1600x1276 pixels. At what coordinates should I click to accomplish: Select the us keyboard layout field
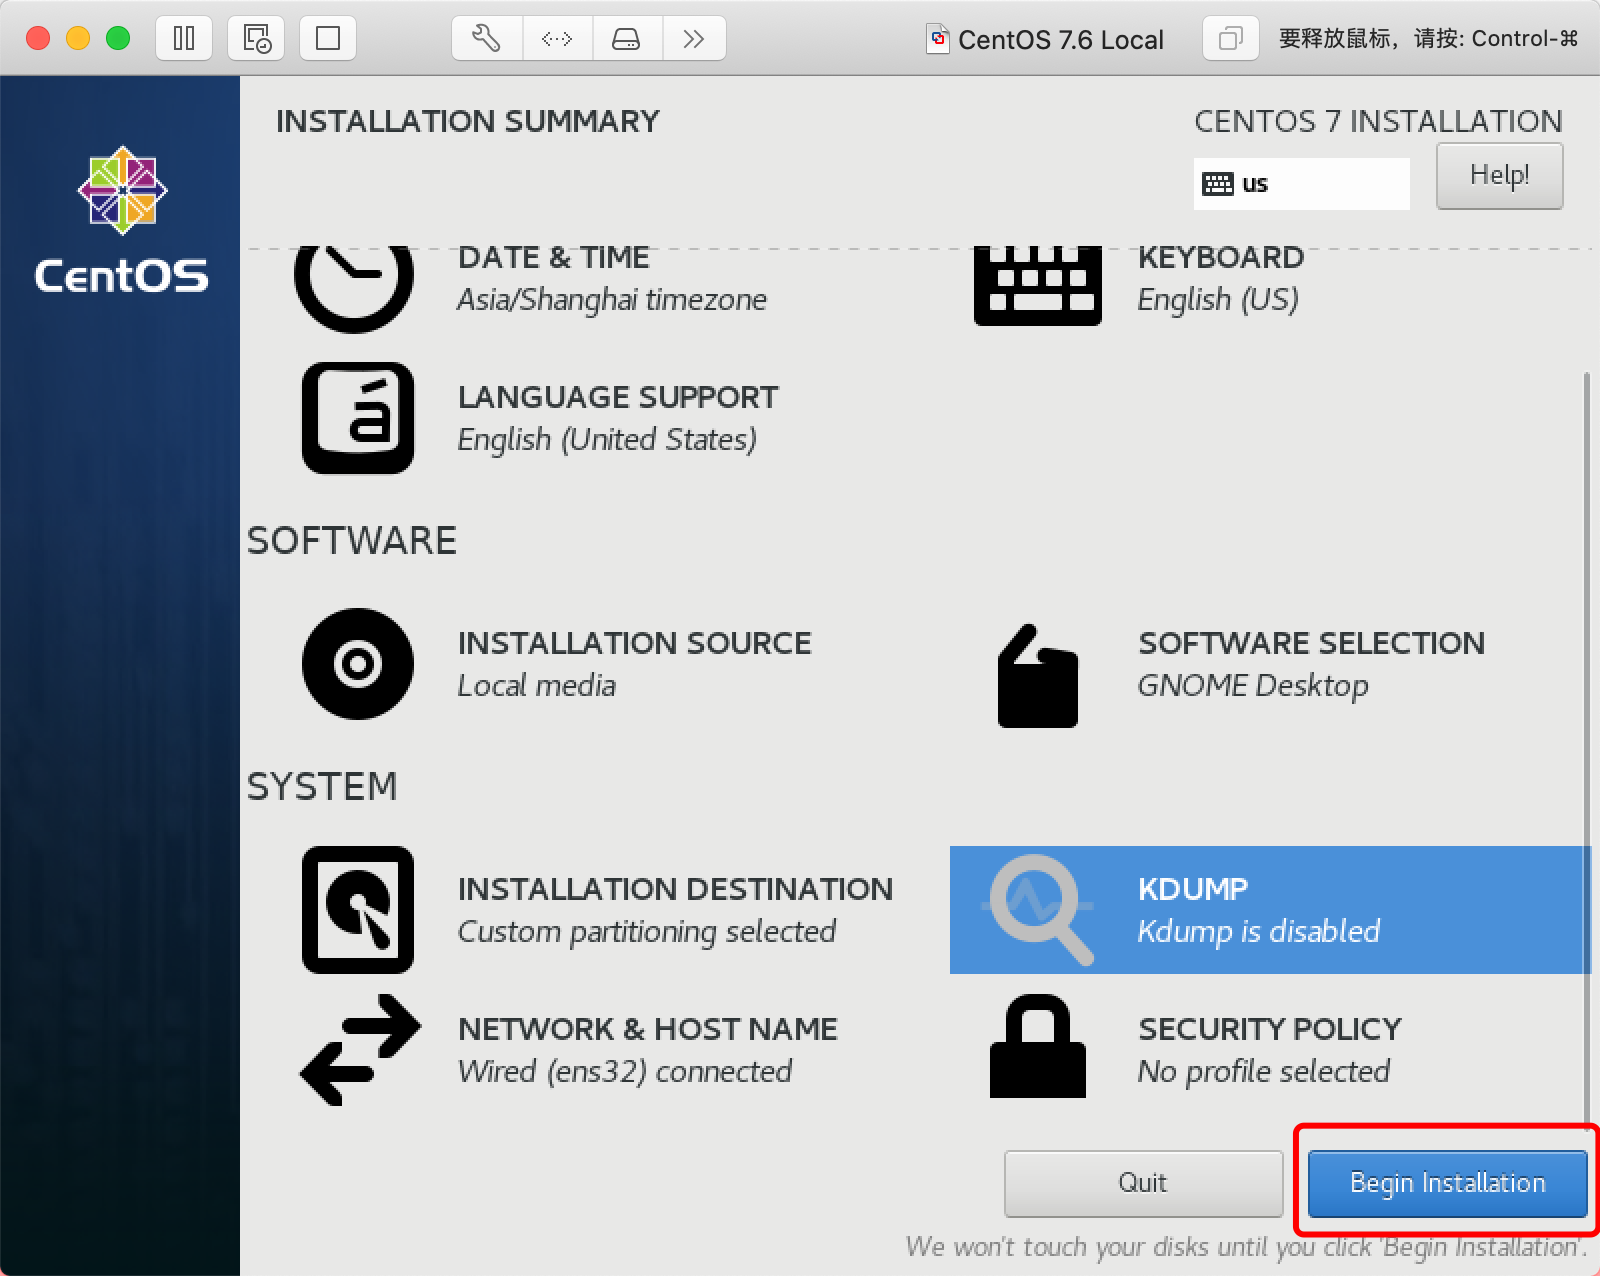(1301, 183)
